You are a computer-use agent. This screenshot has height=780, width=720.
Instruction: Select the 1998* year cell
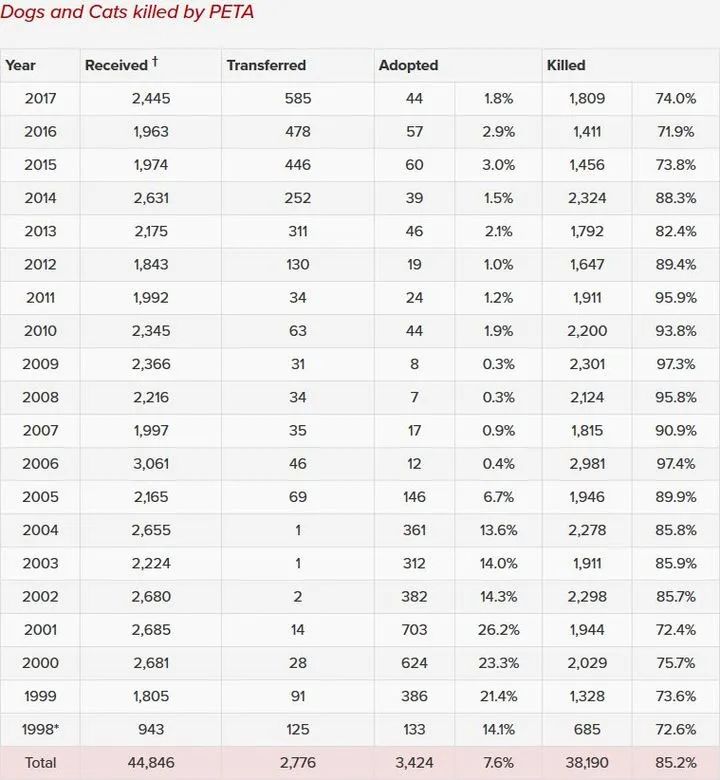[40, 729]
